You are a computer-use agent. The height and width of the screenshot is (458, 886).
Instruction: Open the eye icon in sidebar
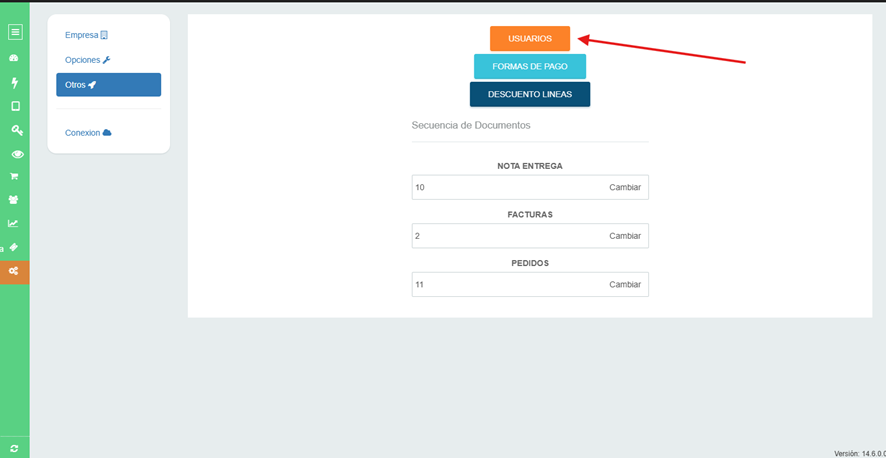[18, 154]
